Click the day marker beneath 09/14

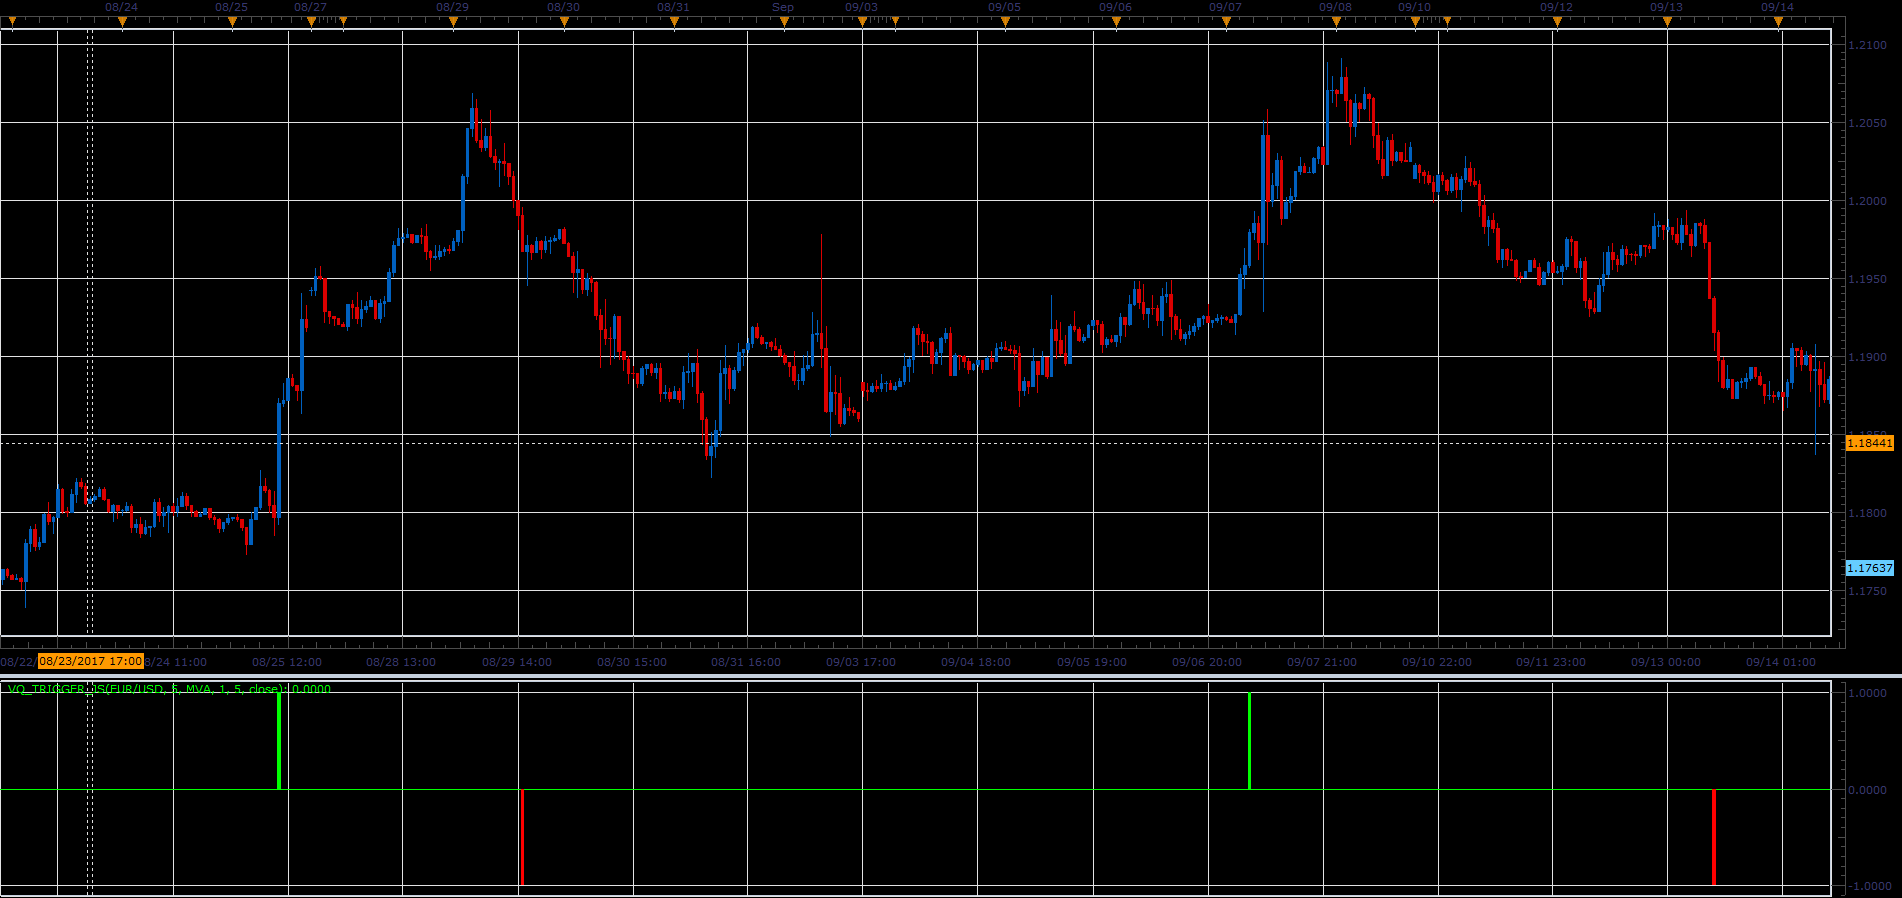coord(1778,21)
